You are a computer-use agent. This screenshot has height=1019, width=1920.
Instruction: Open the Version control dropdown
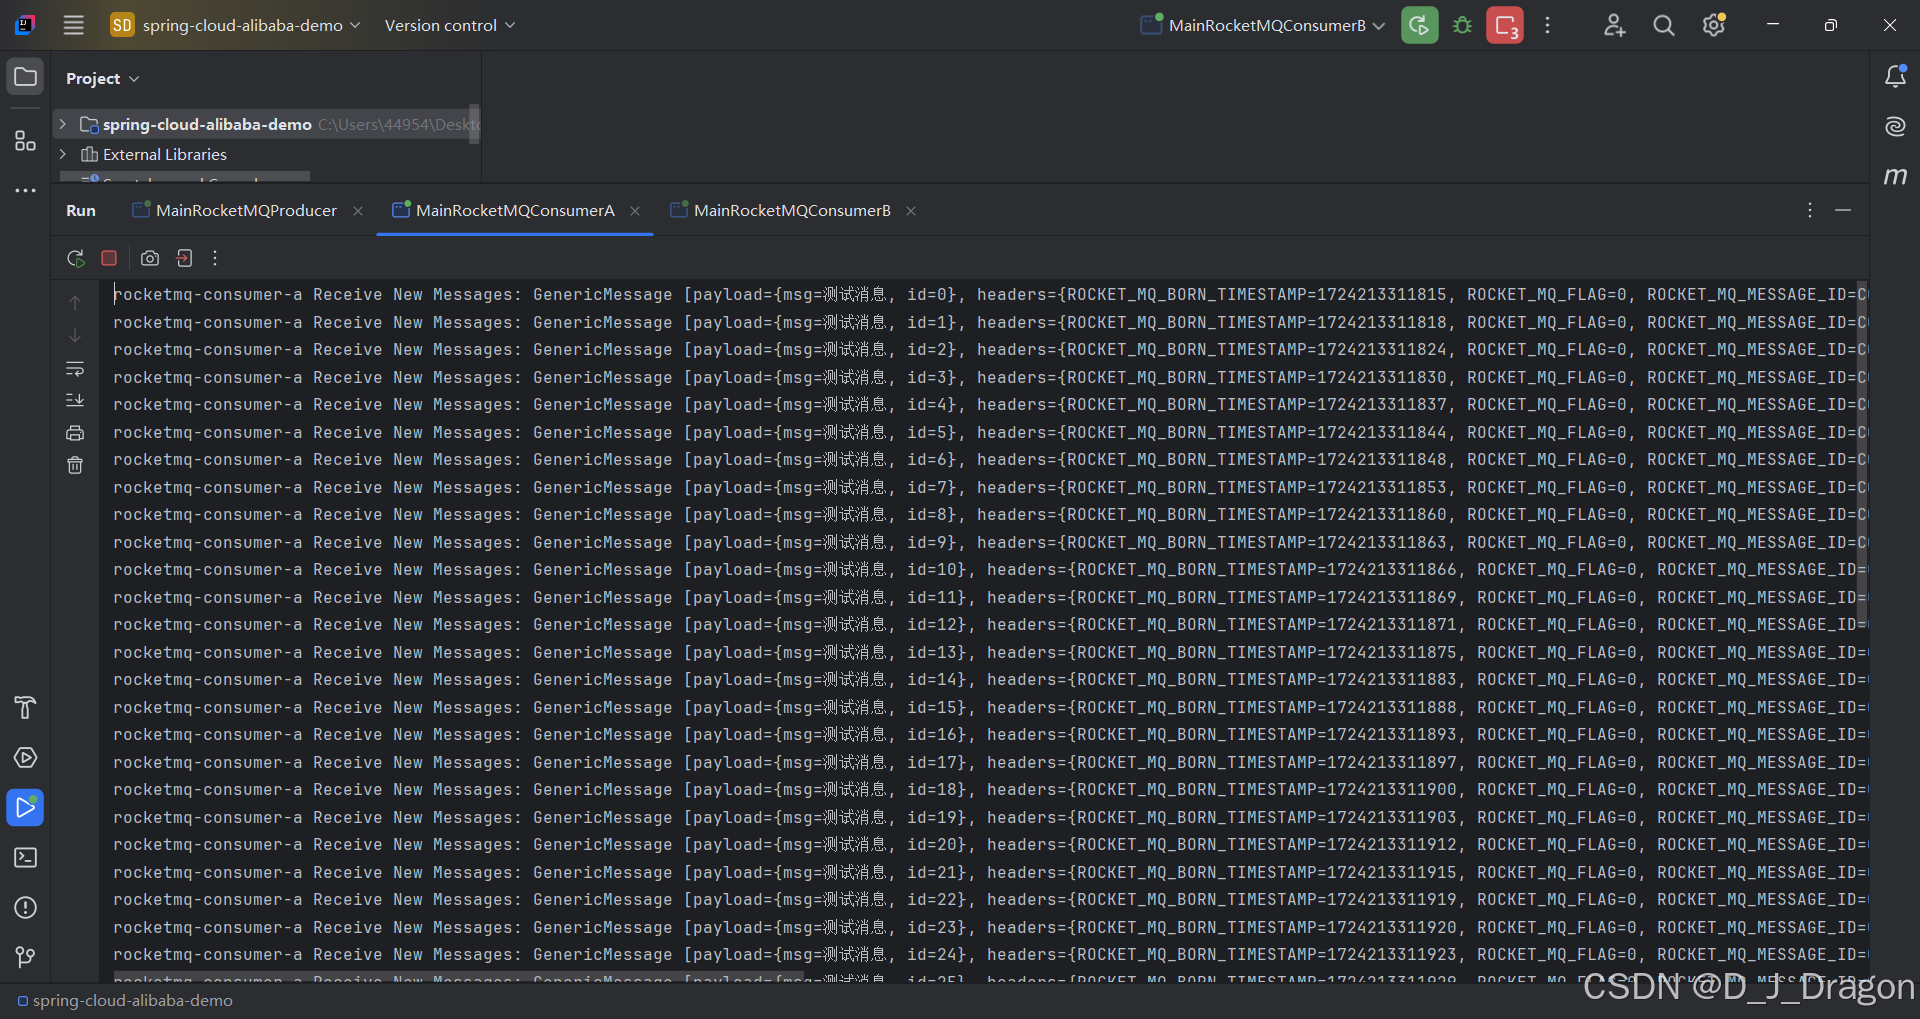449,25
